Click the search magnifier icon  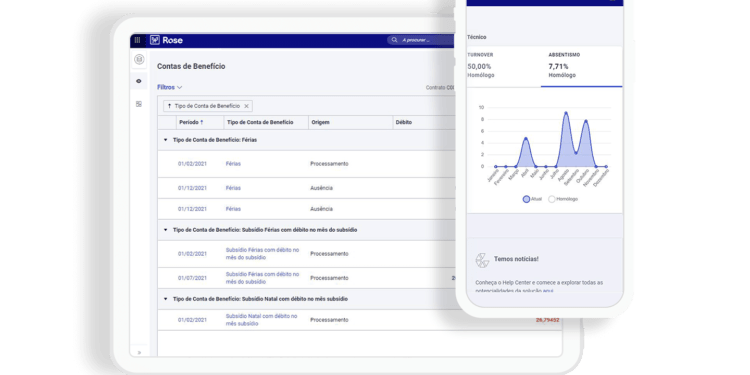point(394,40)
